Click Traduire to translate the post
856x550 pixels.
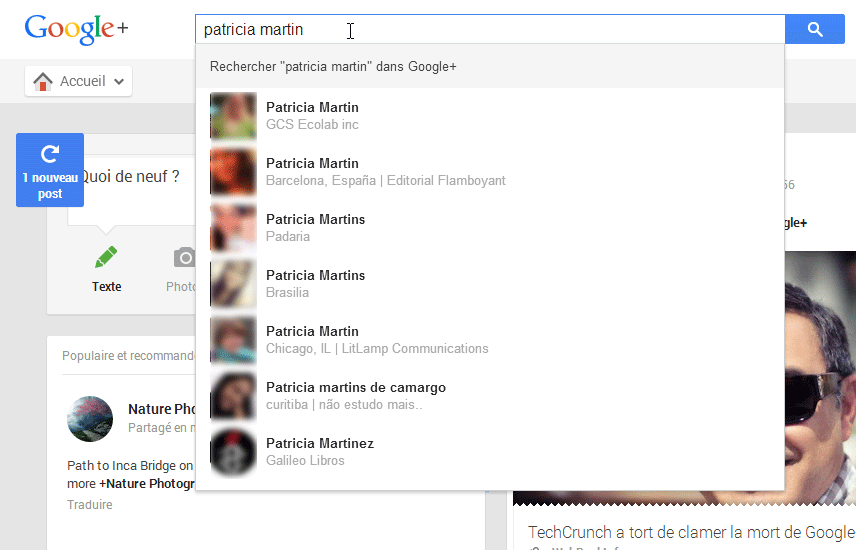point(90,505)
